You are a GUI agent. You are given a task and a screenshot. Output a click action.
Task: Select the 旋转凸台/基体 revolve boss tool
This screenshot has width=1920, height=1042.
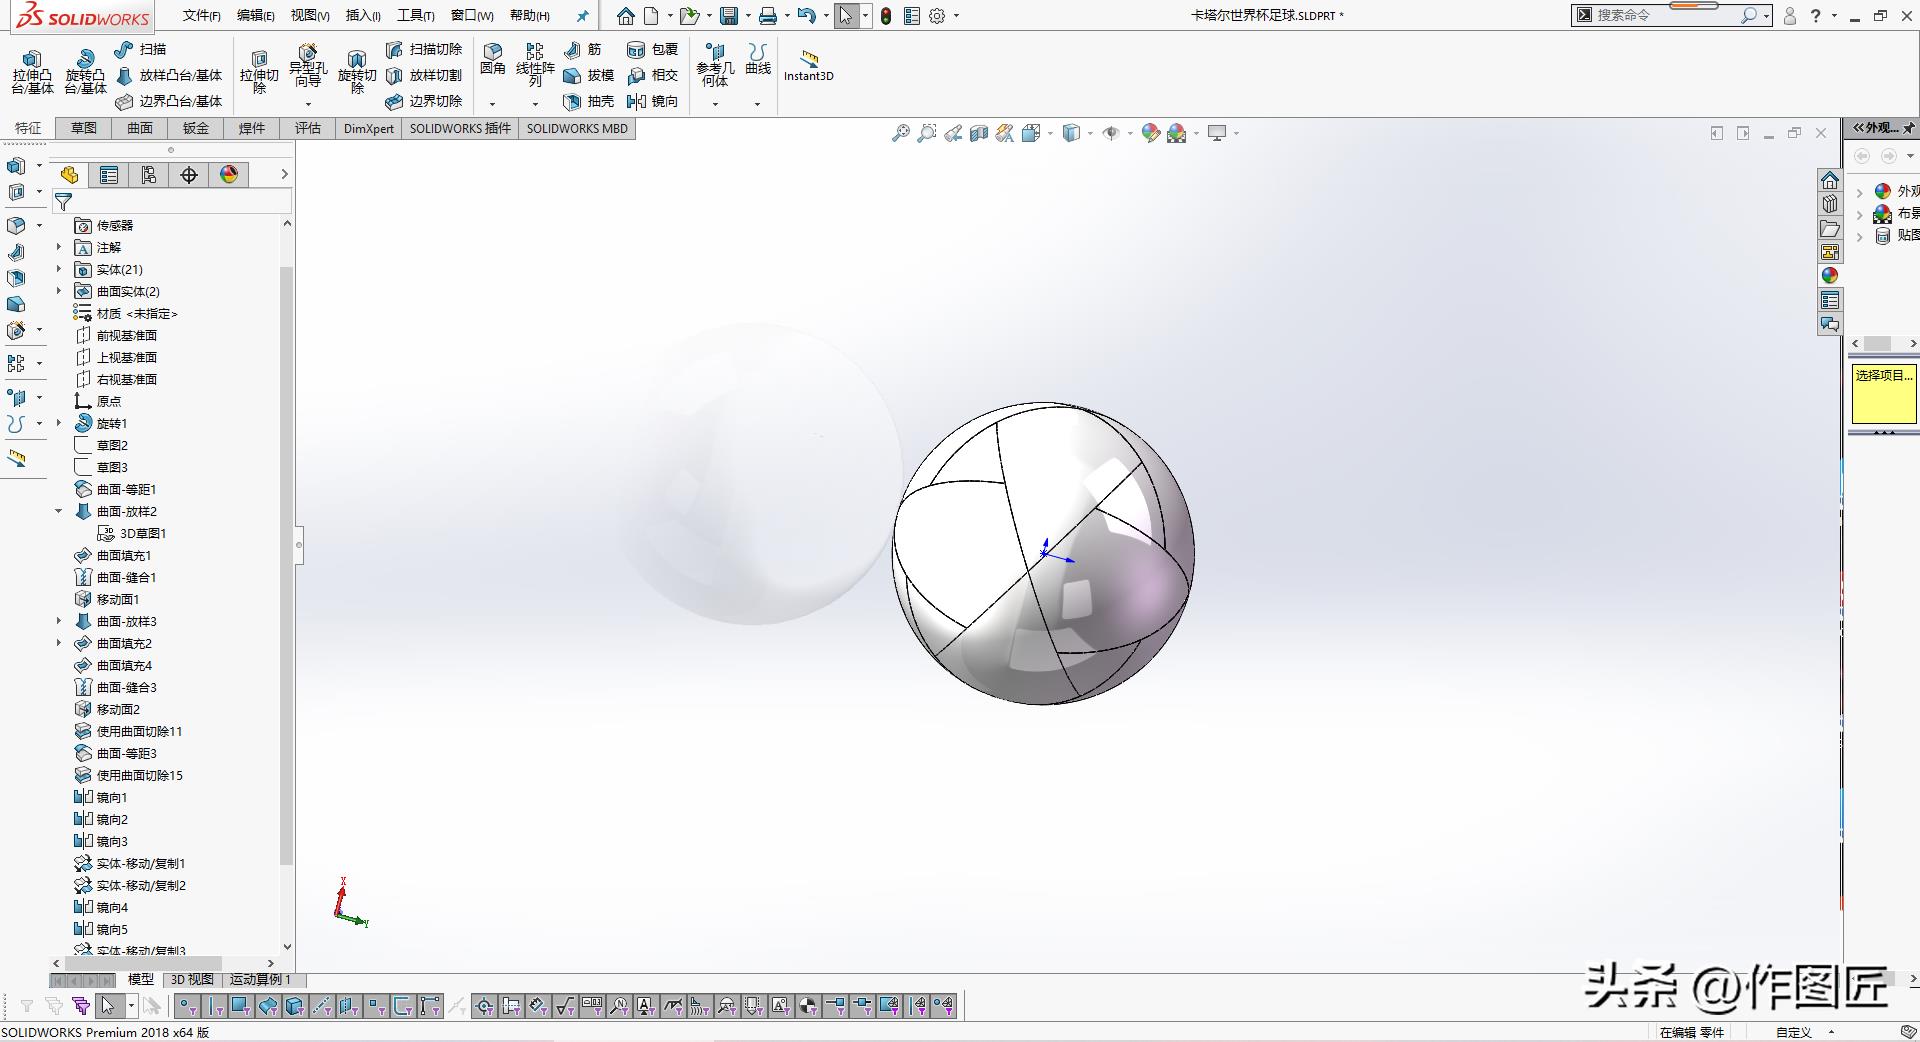(85, 72)
